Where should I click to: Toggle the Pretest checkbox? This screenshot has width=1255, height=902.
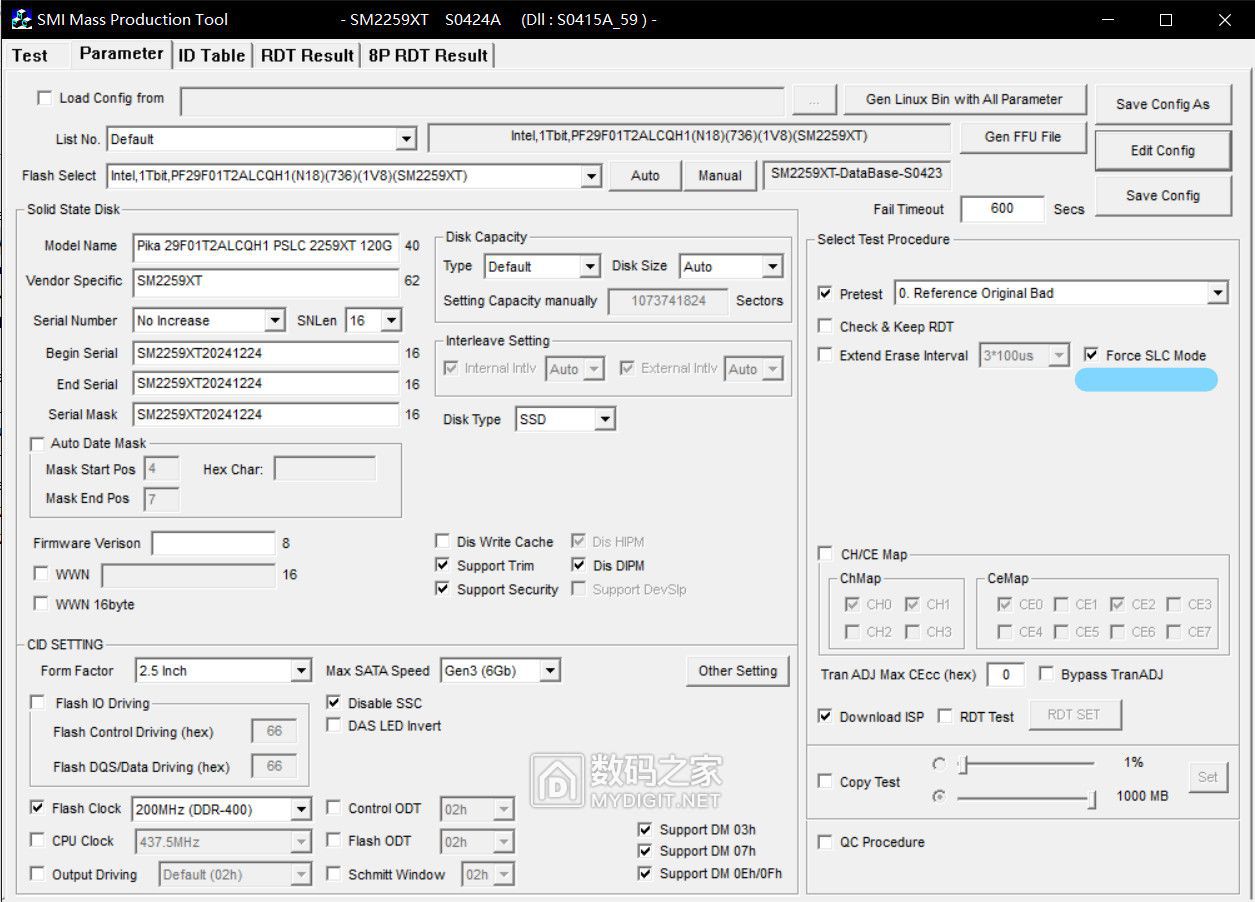tap(825, 294)
